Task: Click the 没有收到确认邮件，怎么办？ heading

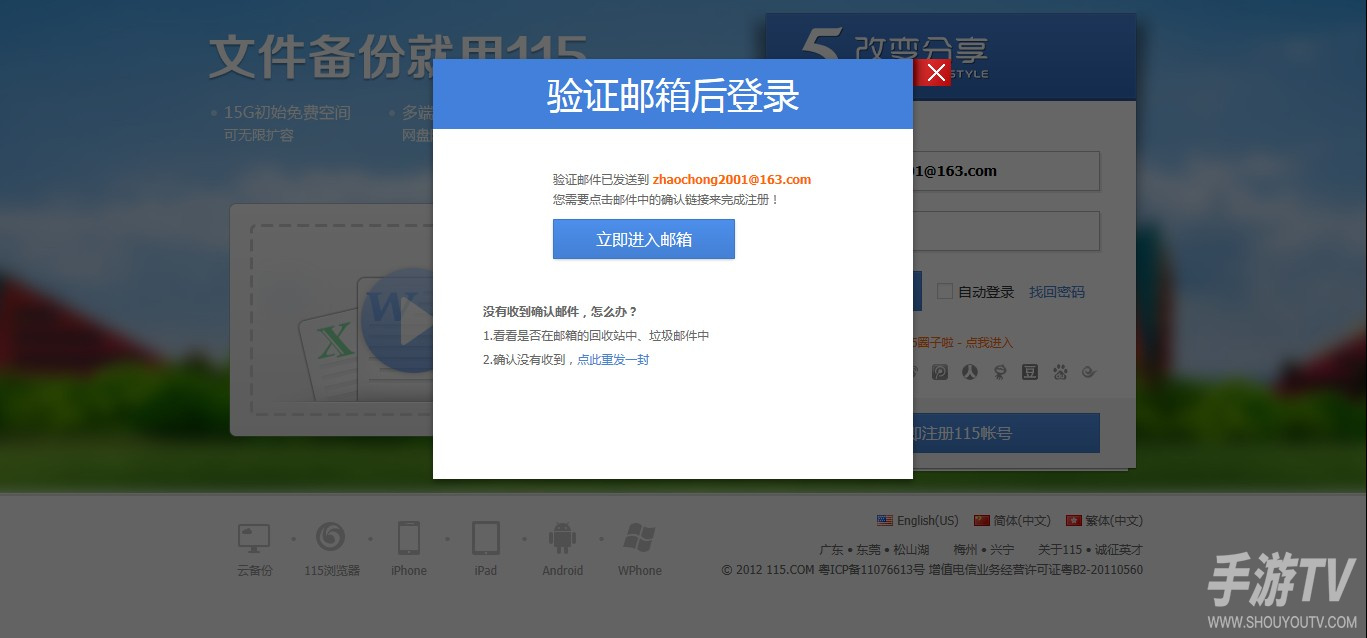Action: tap(560, 312)
